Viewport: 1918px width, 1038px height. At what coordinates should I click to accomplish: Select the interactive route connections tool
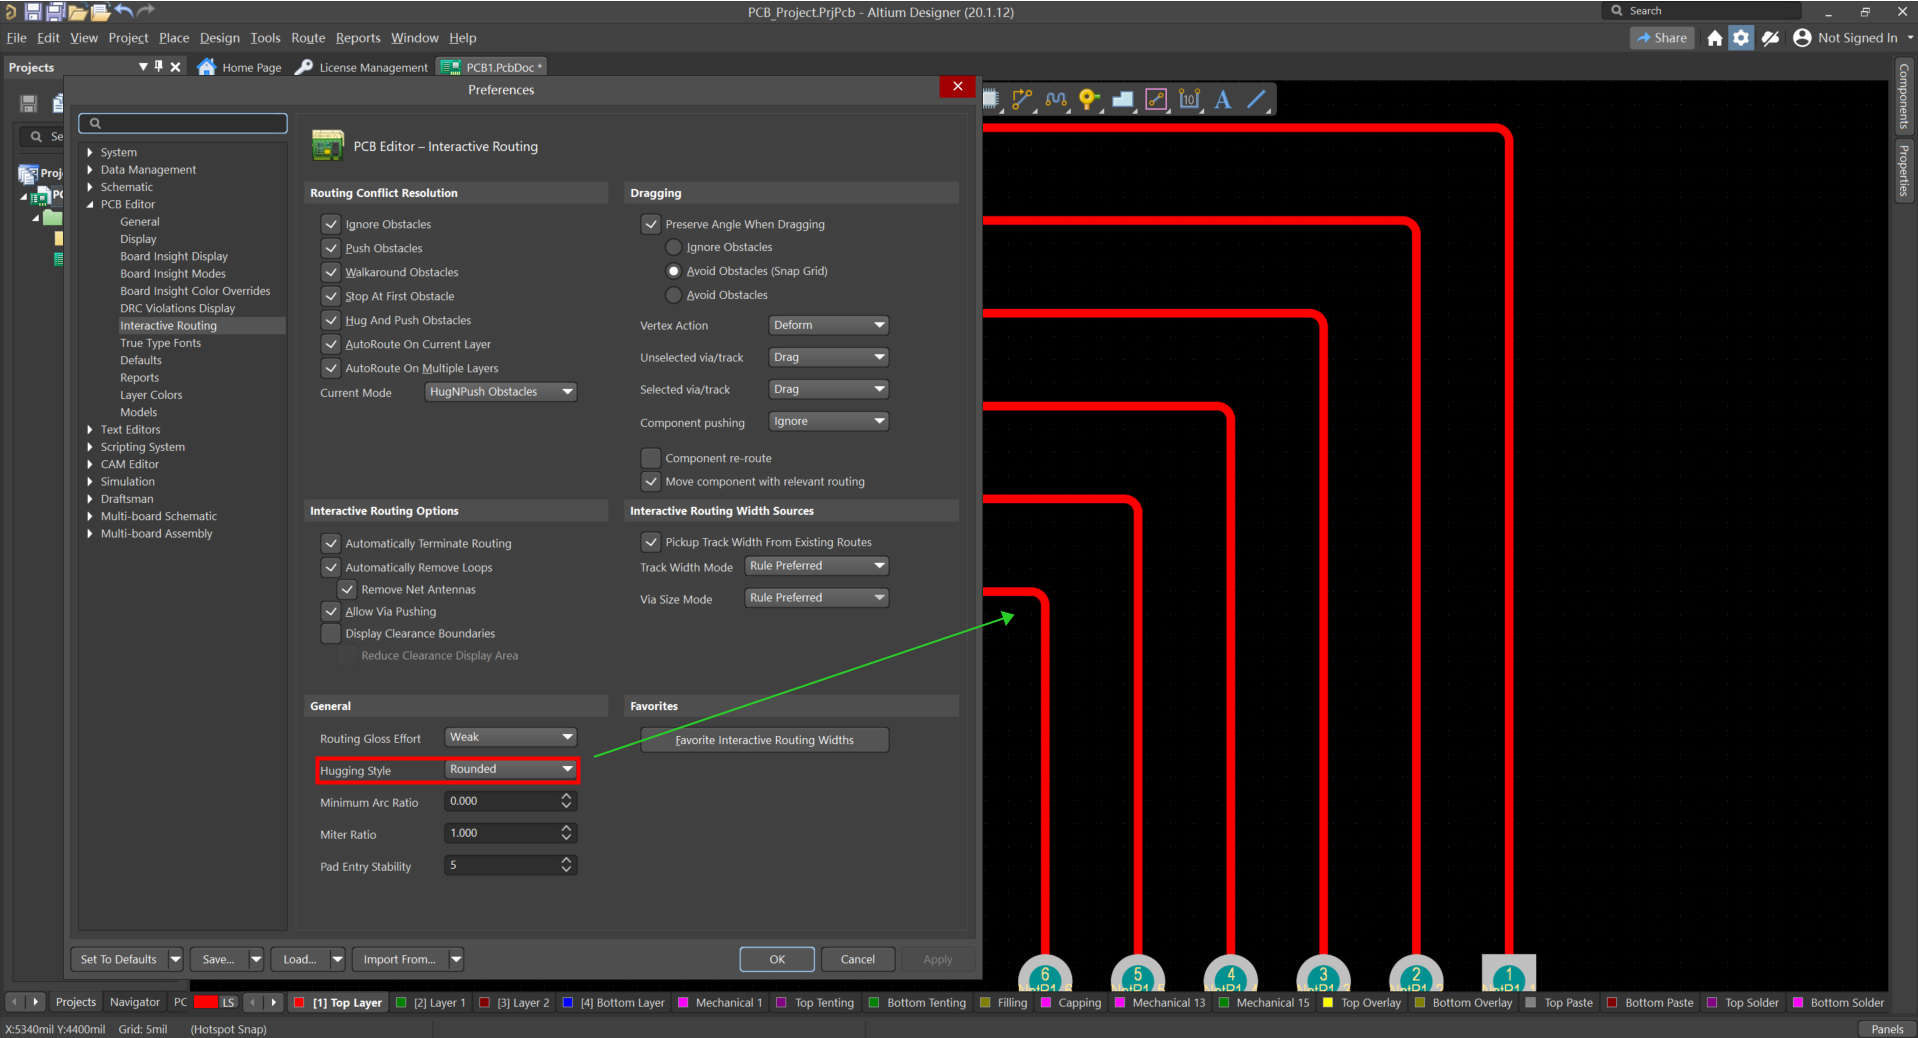(x=1022, y=99)
